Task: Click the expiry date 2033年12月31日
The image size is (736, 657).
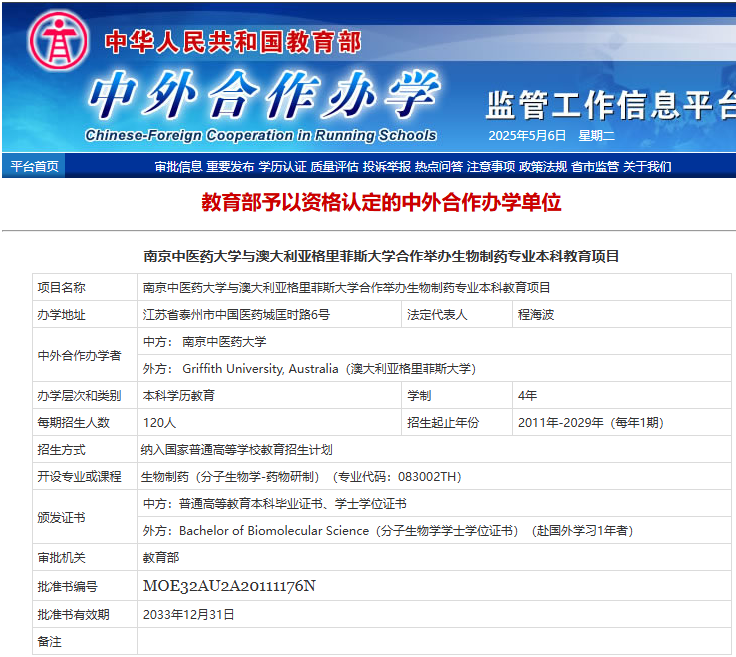Action: click(x=188, y=615)
